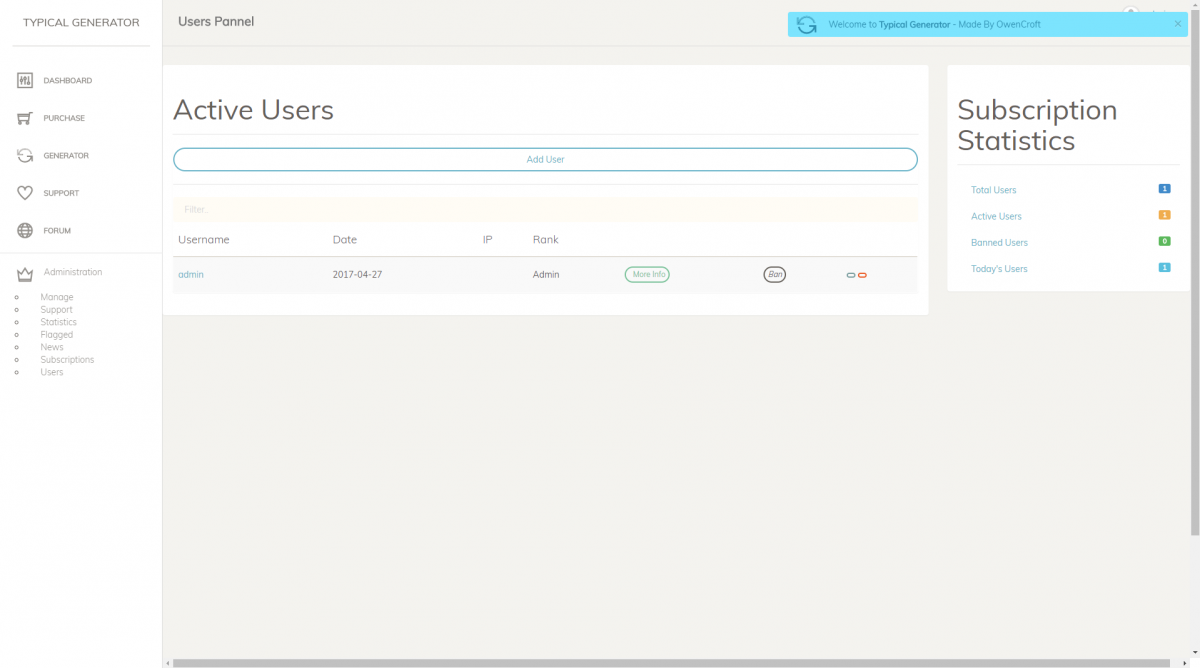Open Subscriptions in the Administration menu
Image resolution: width=1200 pixels, height=668 pixels.
pyautogui.click(x=67, y=360)
